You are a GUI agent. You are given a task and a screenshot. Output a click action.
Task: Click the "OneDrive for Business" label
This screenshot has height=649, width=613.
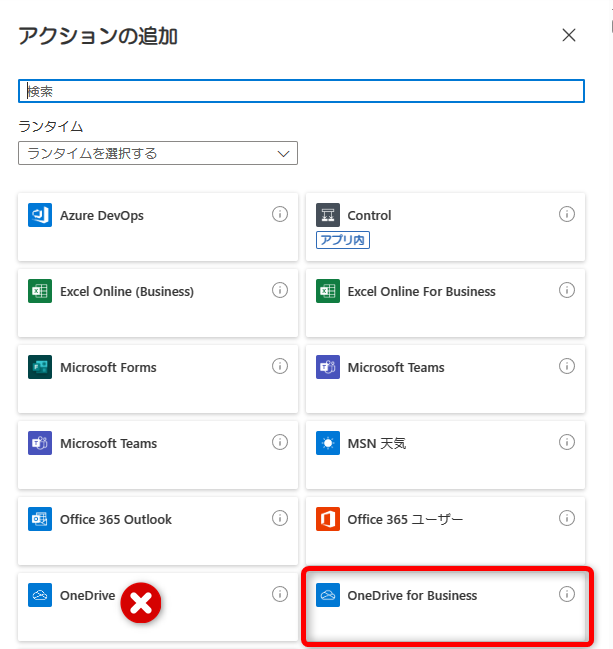coord(412,596)
